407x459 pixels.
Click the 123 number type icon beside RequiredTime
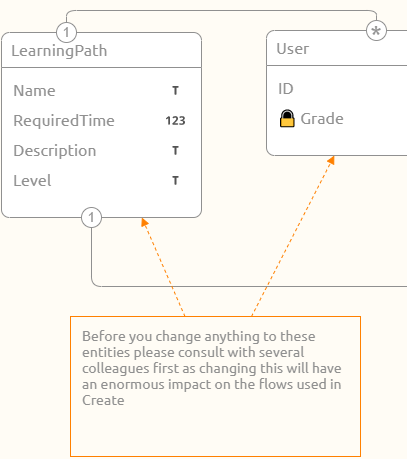[175, 121]
